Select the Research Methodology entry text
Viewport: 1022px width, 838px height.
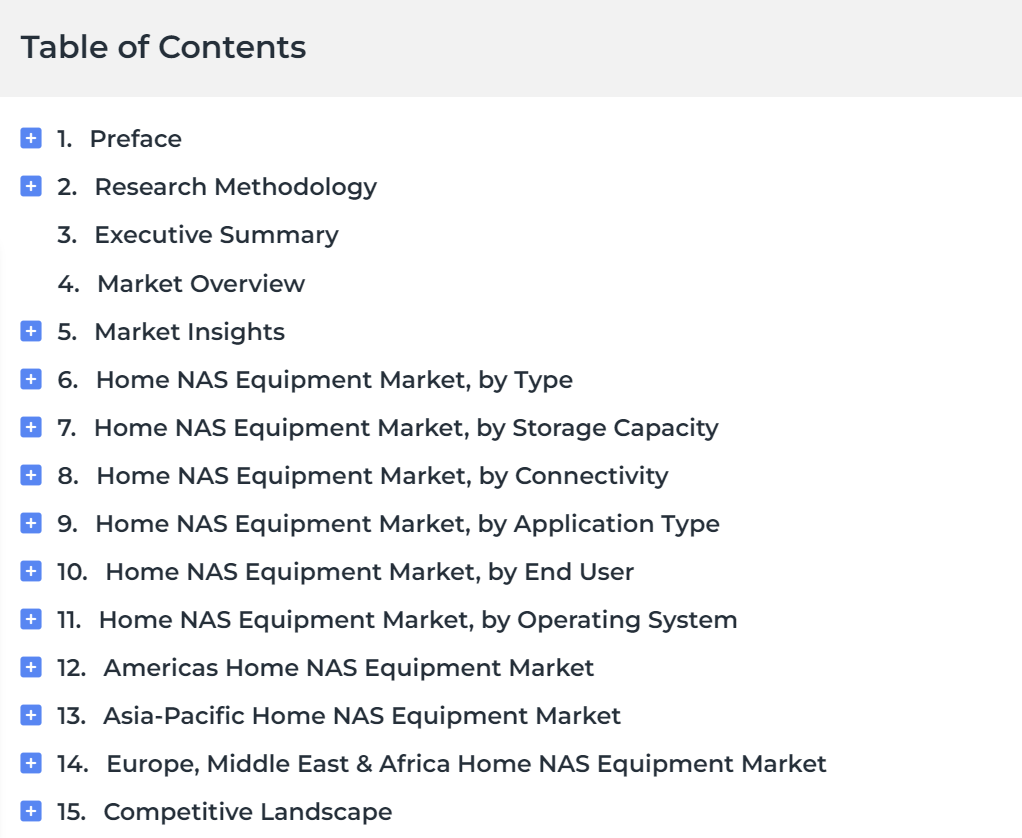pos(236,188)
